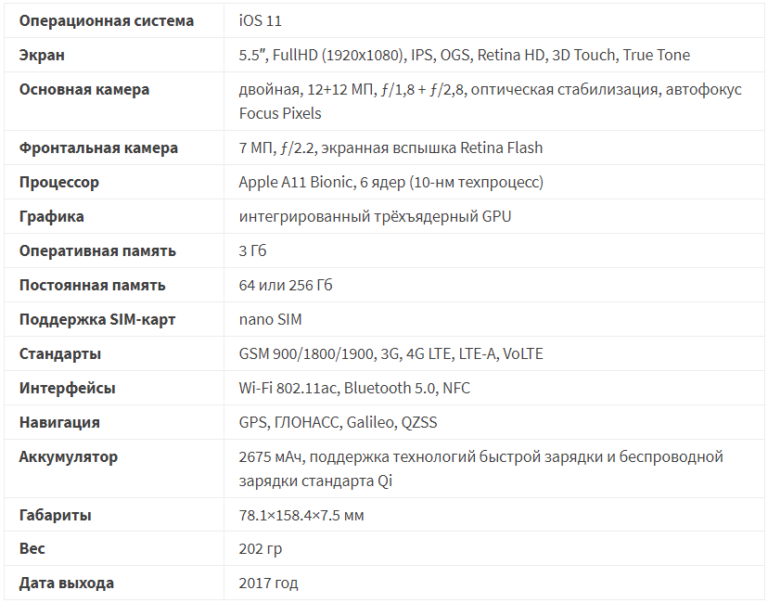Click the '78.1×158.4×7.5 мм' dimensions value
Viewport: 768px width, 603px height.
tap(301, 515)
